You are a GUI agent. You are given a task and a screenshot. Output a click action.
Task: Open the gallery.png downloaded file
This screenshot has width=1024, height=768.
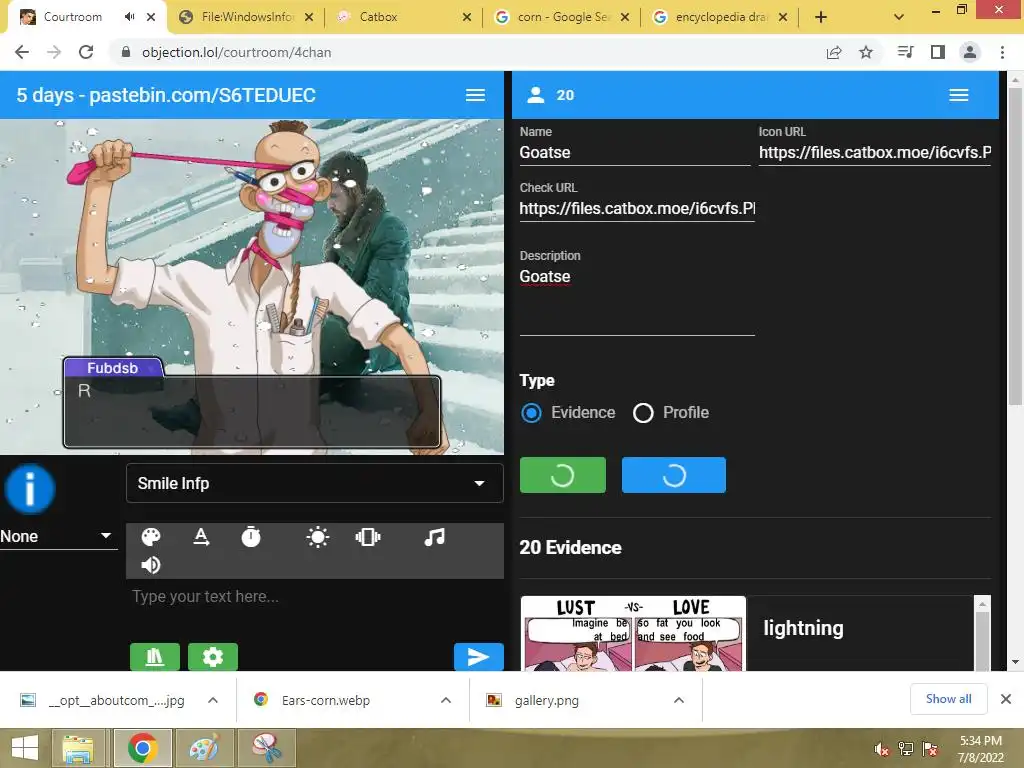(x=547, y=700)
